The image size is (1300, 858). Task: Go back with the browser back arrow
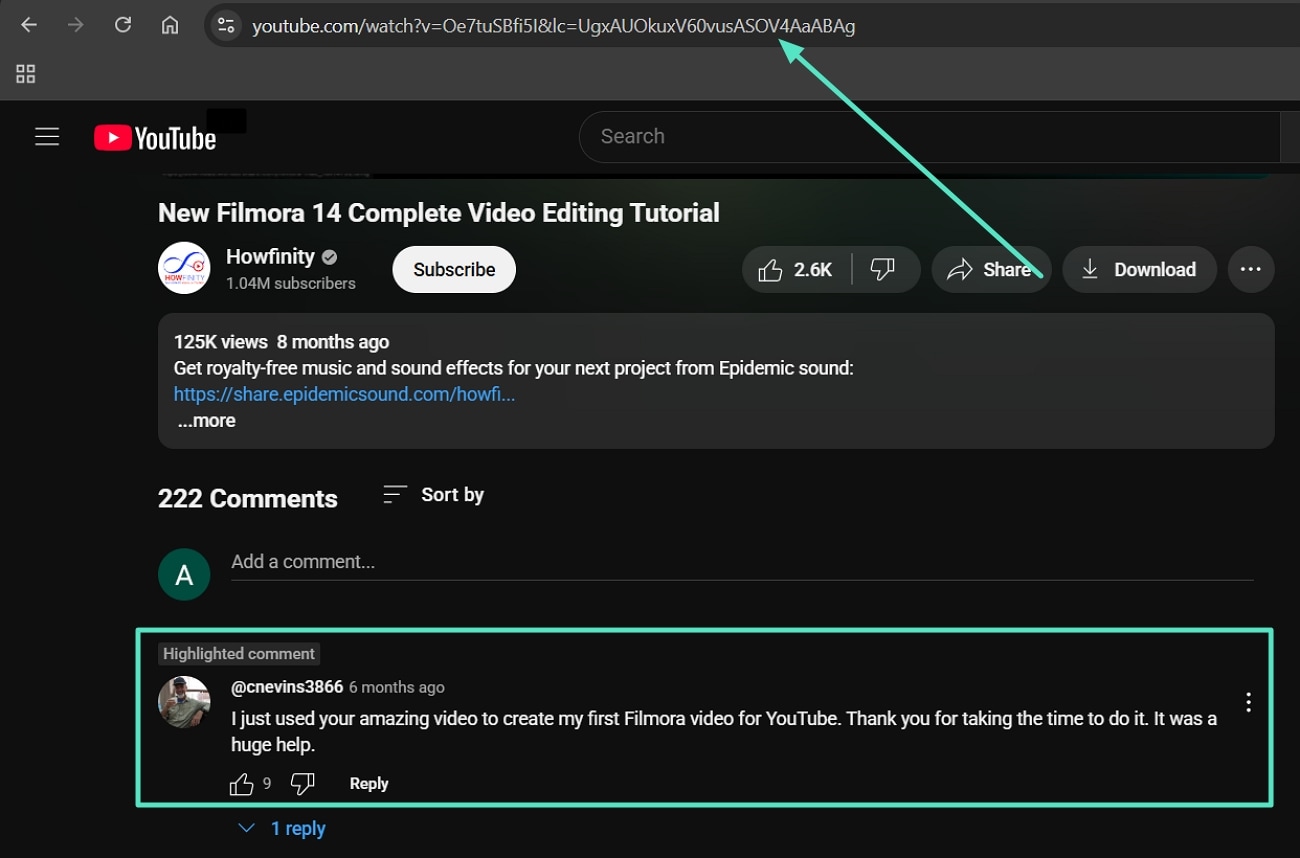coord(29,25)
